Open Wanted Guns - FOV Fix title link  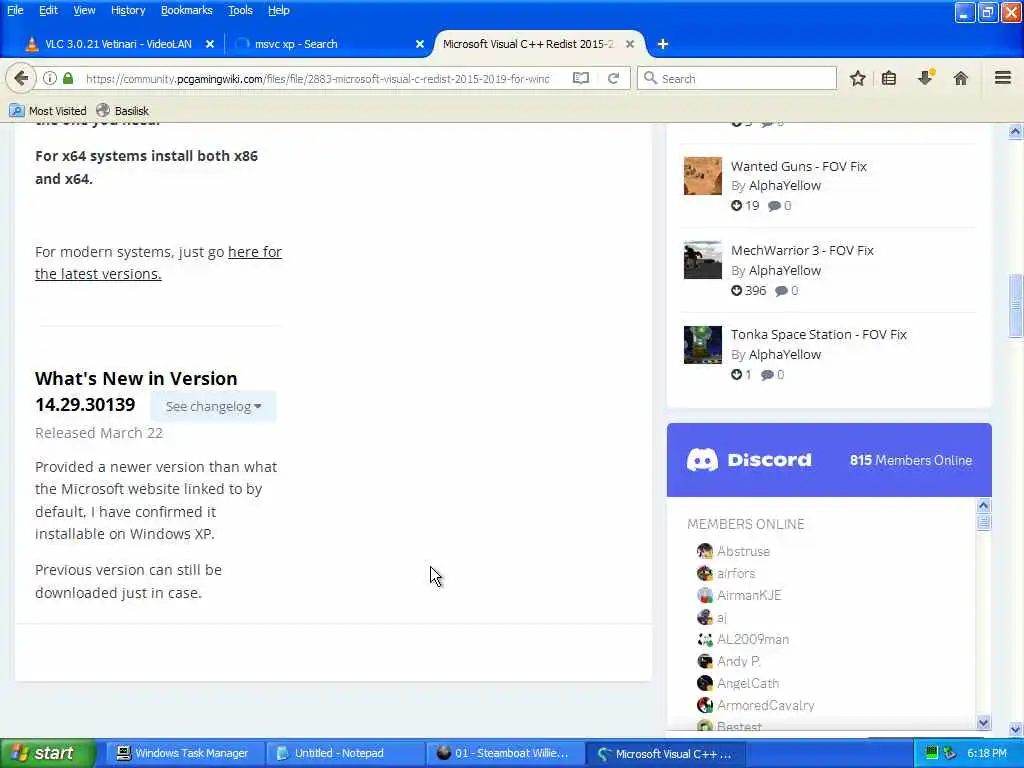(x=799, y=166)
